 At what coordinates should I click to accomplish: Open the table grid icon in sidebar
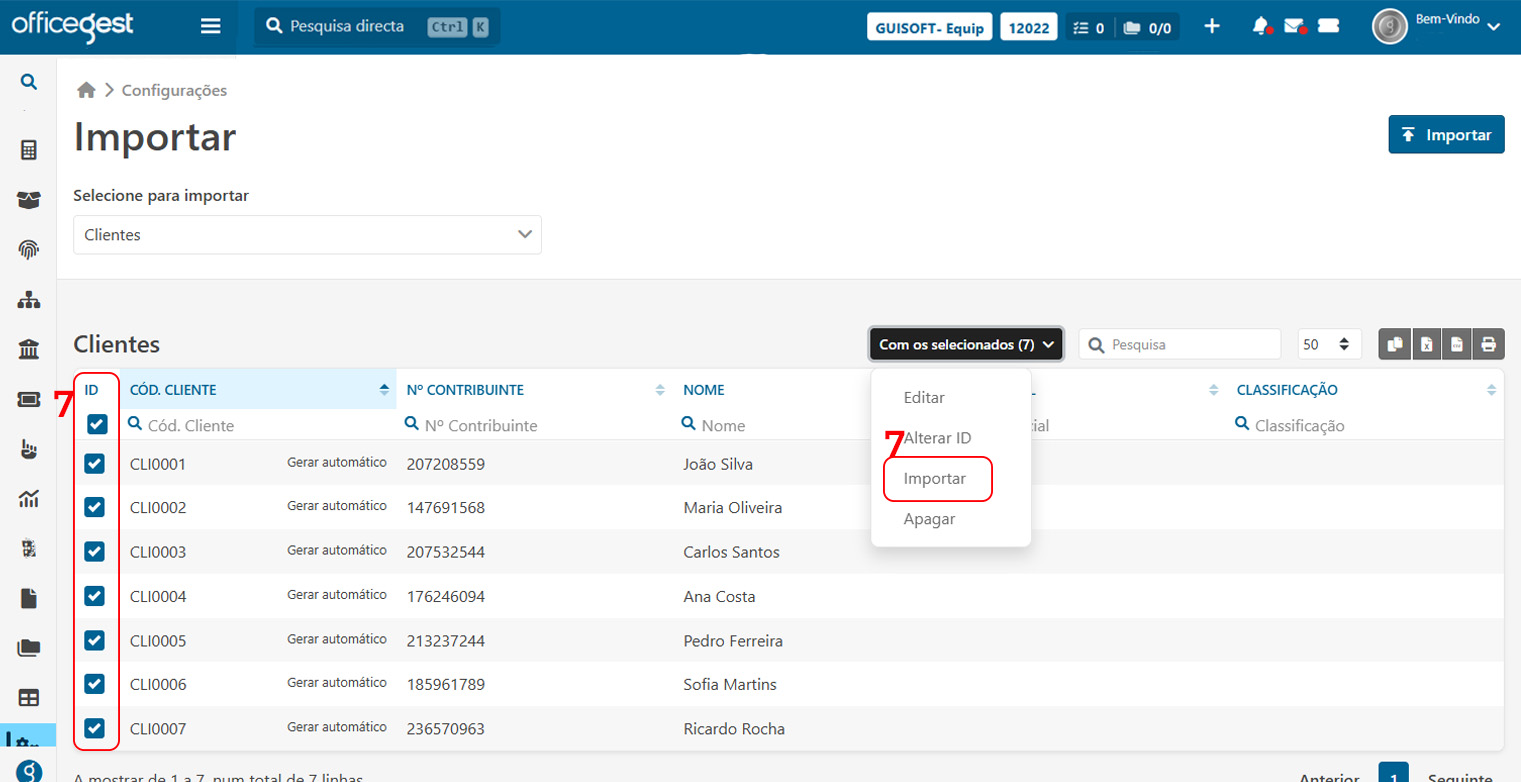pos(29,697)
